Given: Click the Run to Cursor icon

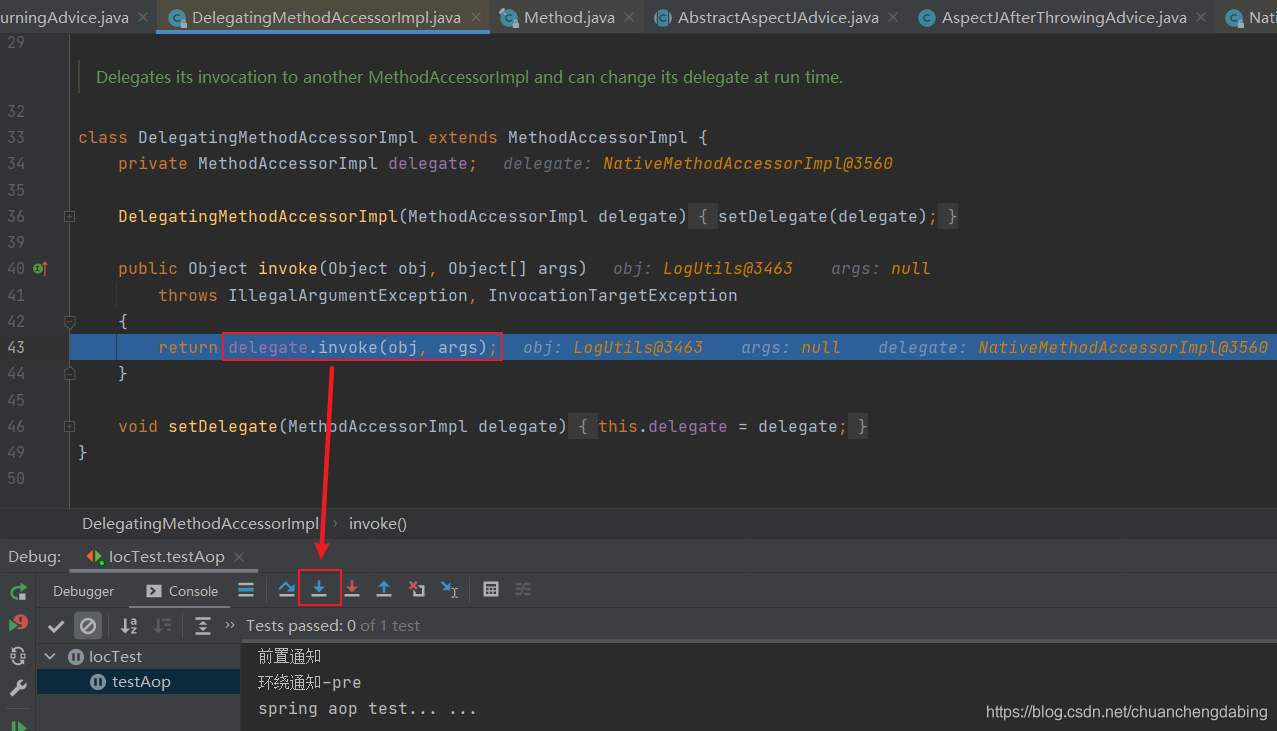Looking at the screenshot, I should tap(450, 589).
